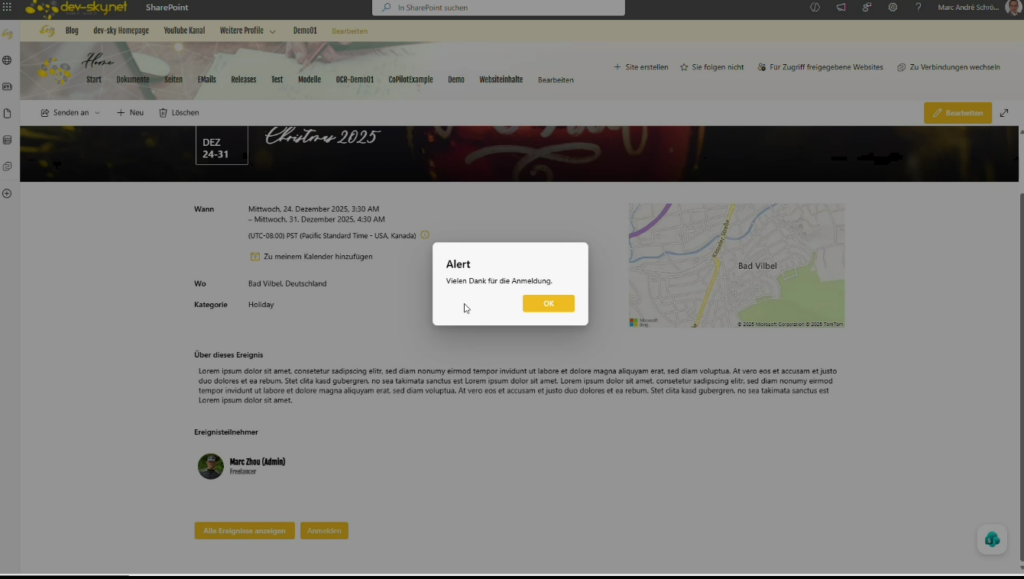
Task: Click the Anmelden button
Action: pyautogui.click(x=324, y=531)
